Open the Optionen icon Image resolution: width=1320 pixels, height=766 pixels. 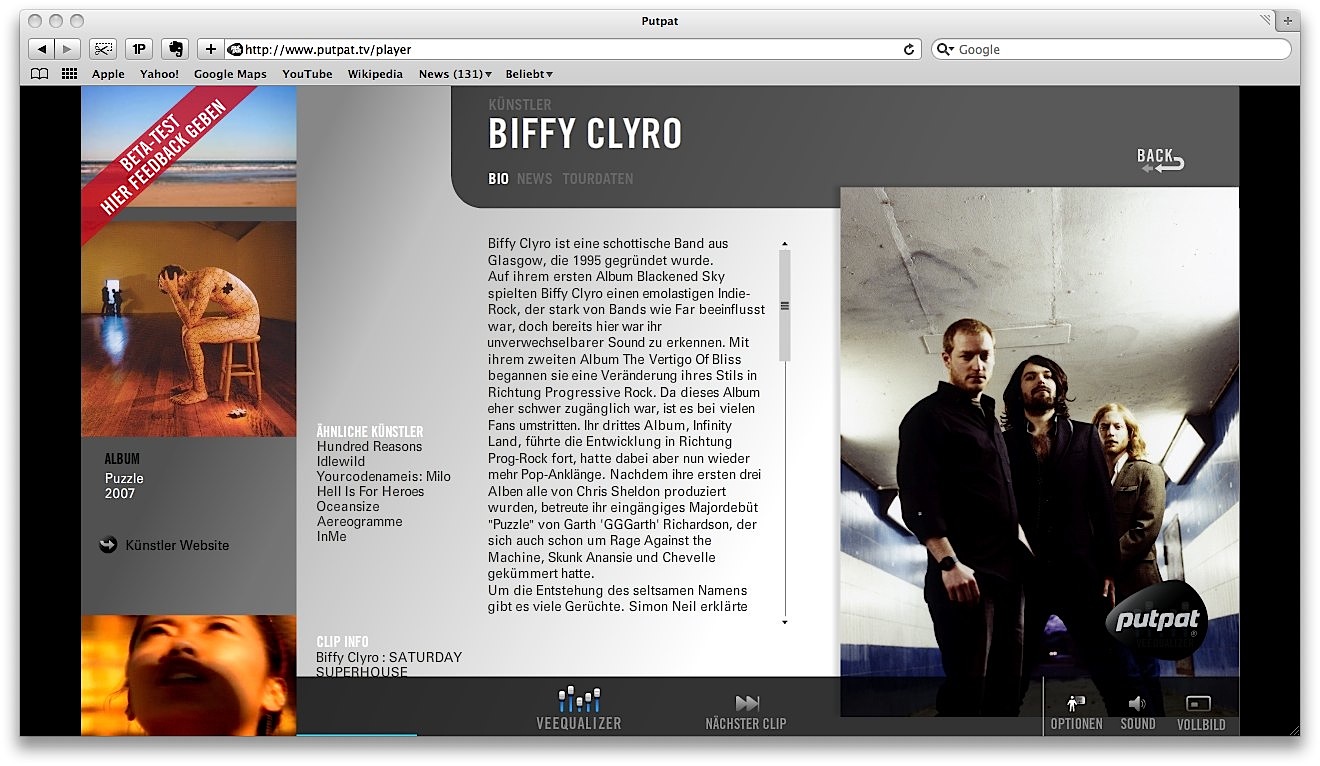[x=1076, y=703]
